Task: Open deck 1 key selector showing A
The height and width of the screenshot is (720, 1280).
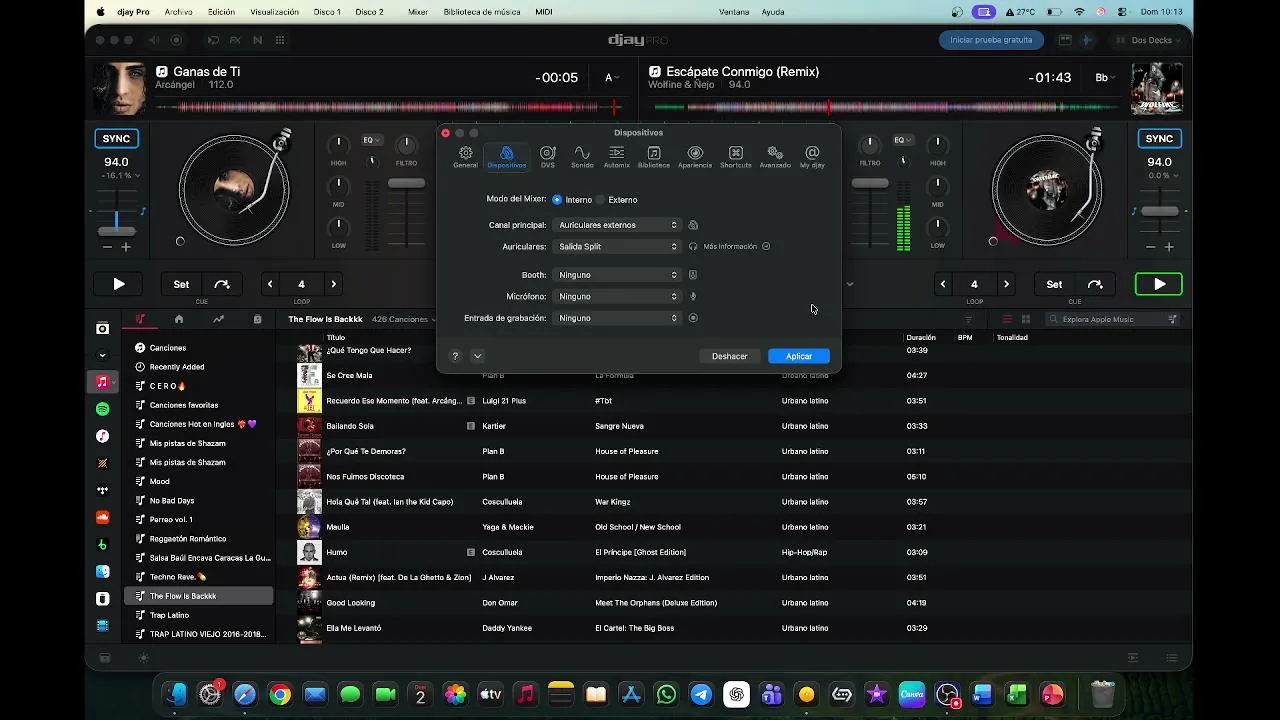Action: [612, 77]
